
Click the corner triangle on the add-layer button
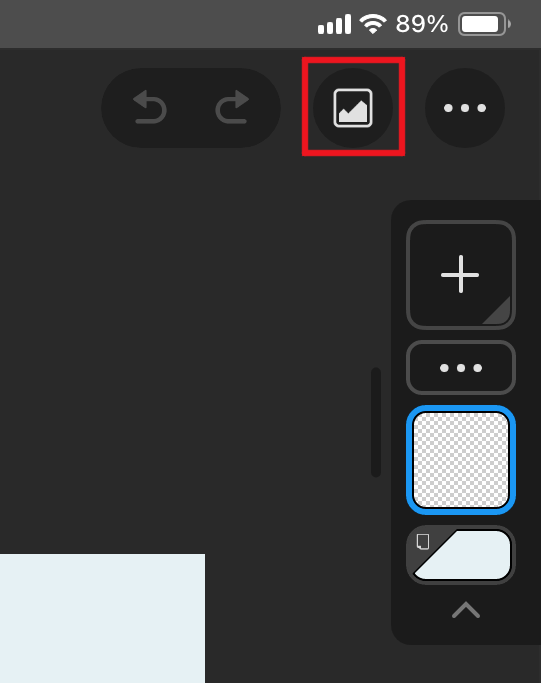pyautogui.click(x=499, y=312)
